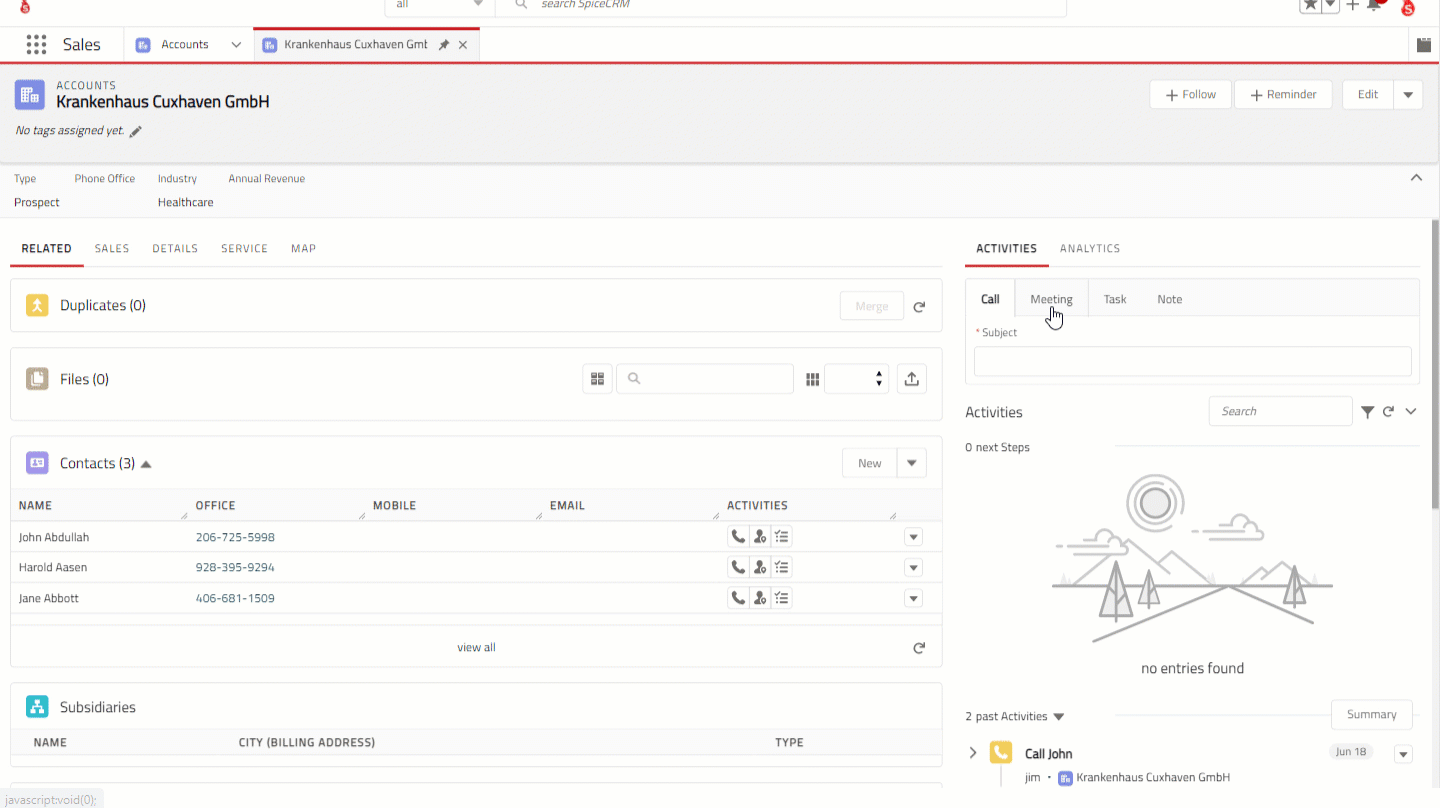Refresh the Duplicates panel
This screenshot has height=808, width=1440.
919,307
